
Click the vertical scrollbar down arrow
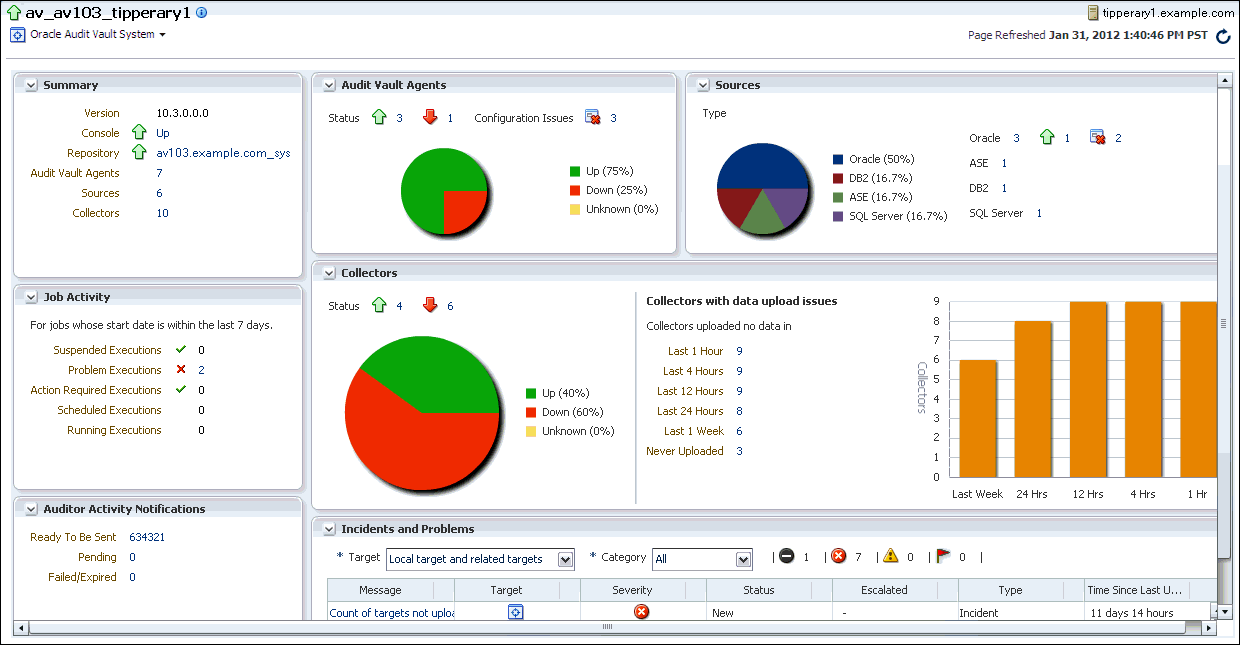click(x=1224, y=611)
